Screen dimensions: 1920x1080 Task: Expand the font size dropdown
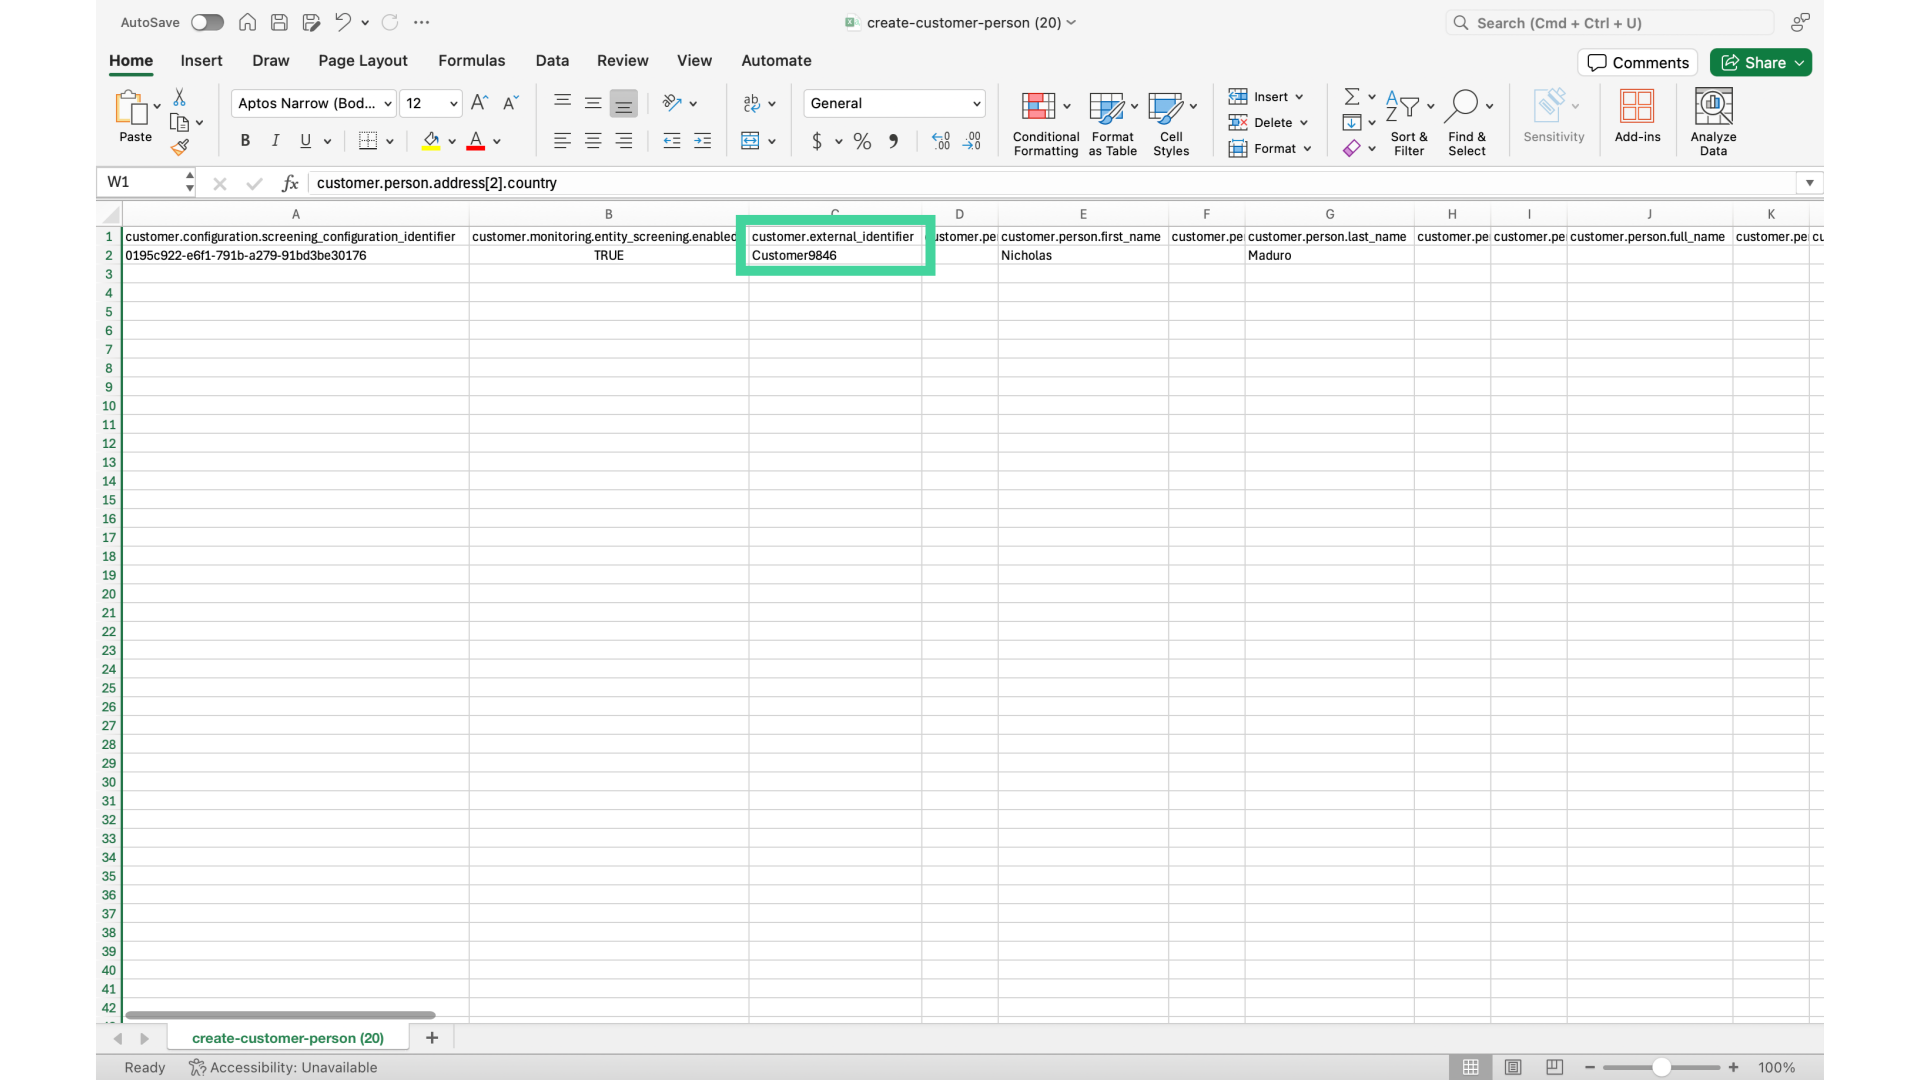(453, 103)
